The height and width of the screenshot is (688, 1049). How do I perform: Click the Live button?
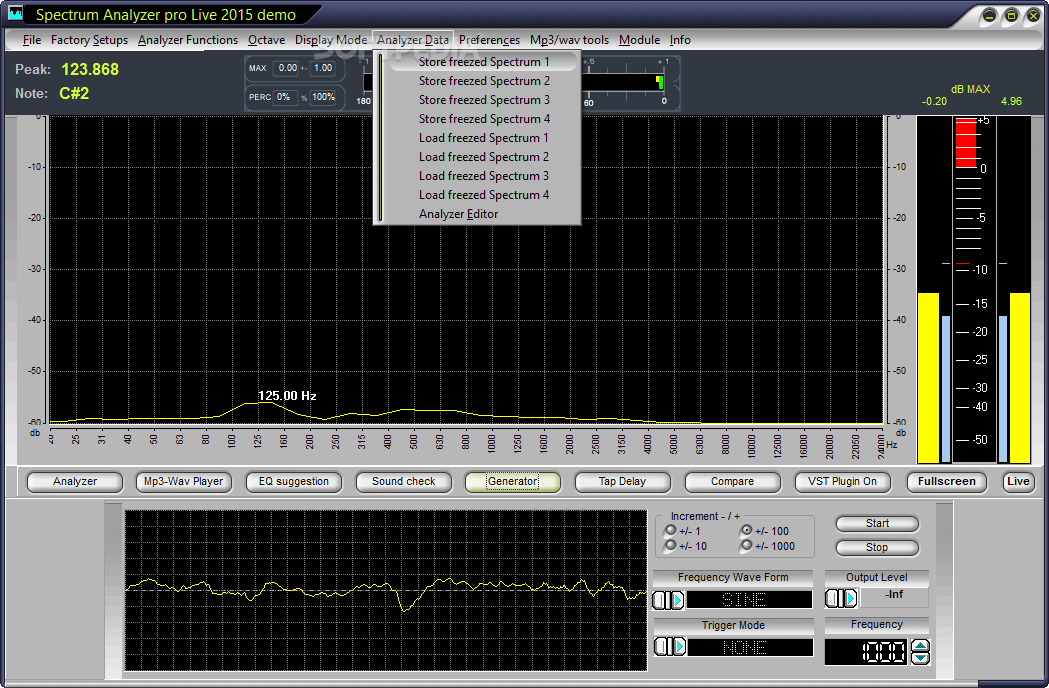[1018, 482]
